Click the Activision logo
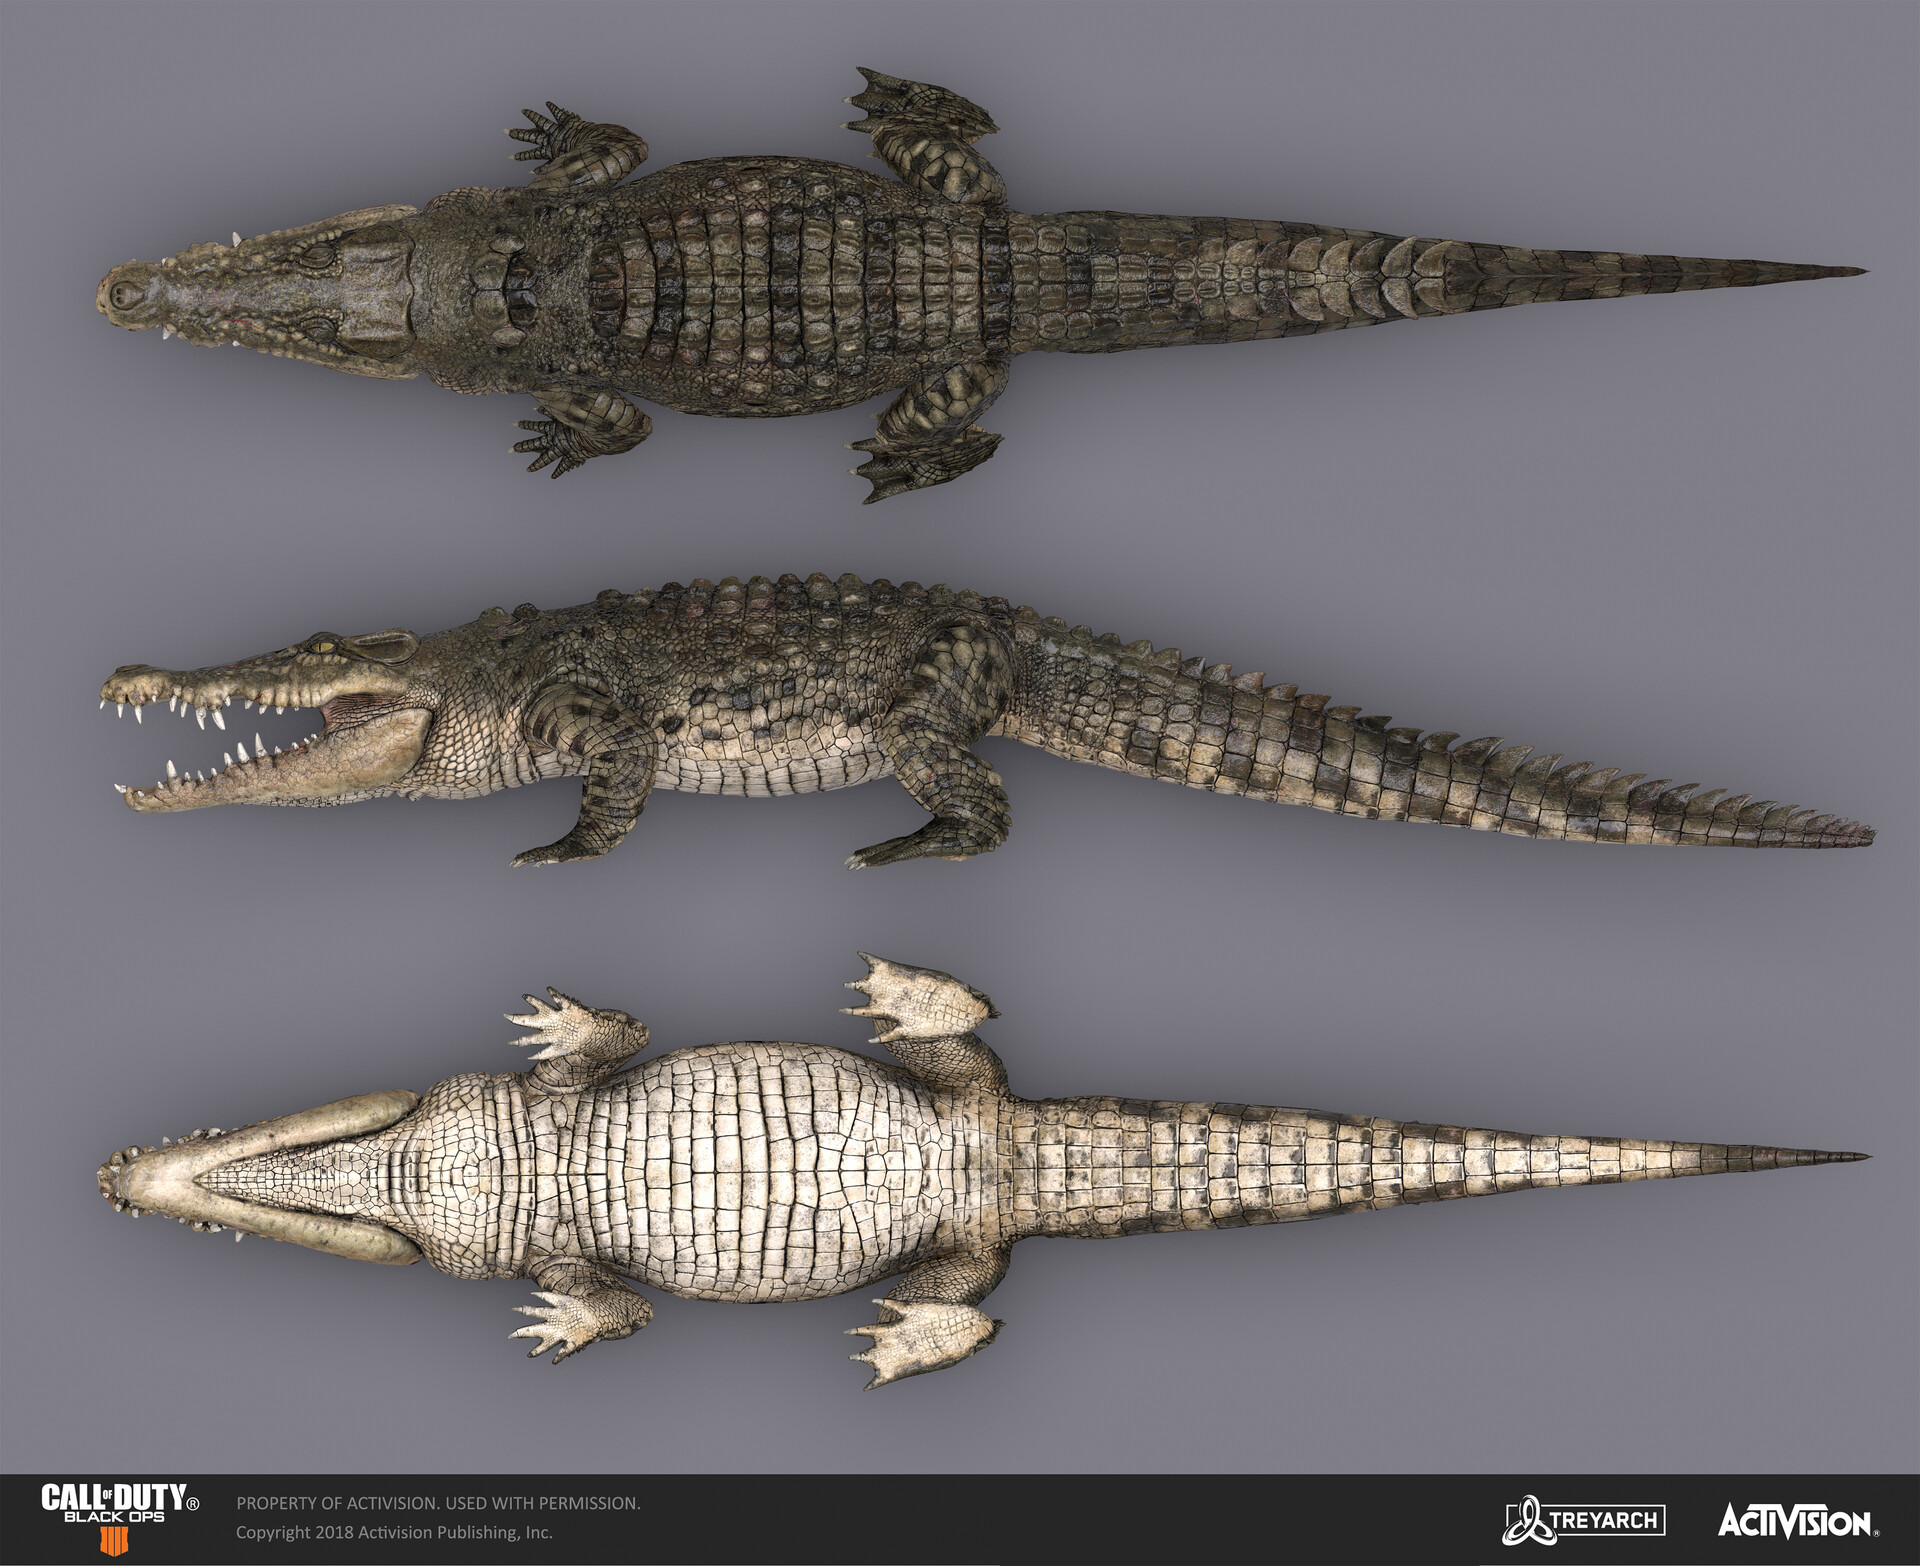The width and height of the screenshot is (1920, 1566). click(1798, 1521)
